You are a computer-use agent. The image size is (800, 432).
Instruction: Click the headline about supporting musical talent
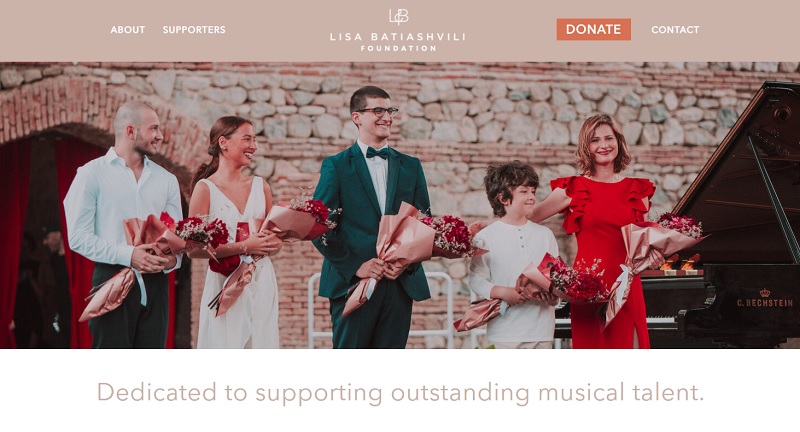(x=401, y=393)
